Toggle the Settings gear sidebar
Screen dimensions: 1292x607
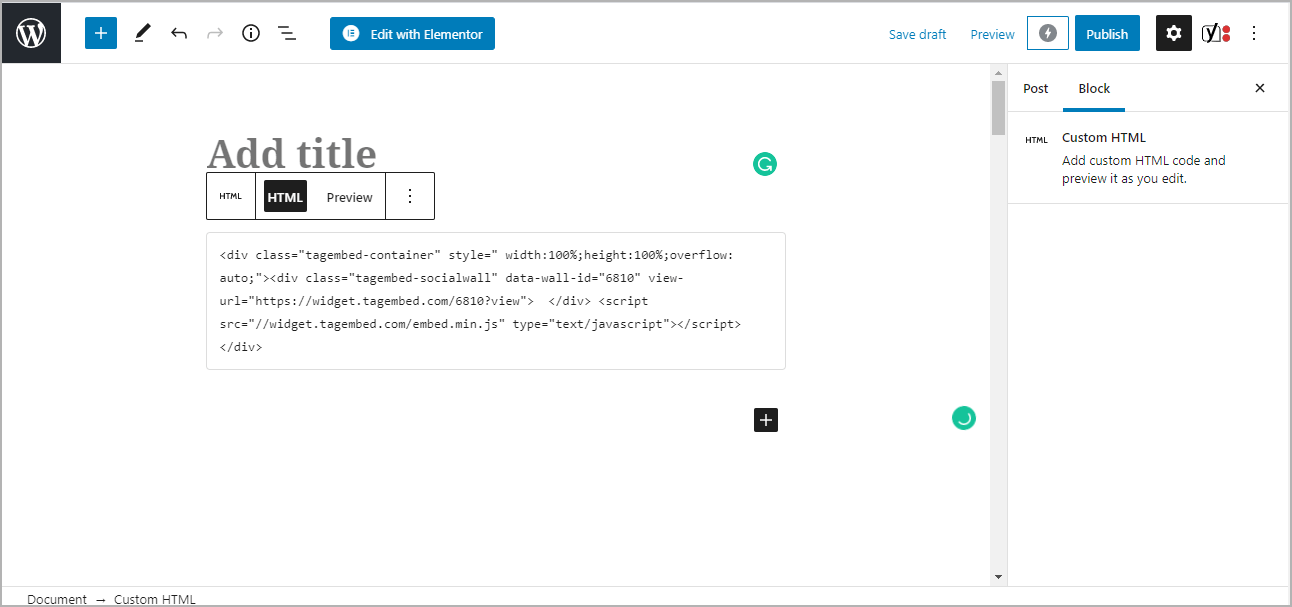click(1174, 33)
